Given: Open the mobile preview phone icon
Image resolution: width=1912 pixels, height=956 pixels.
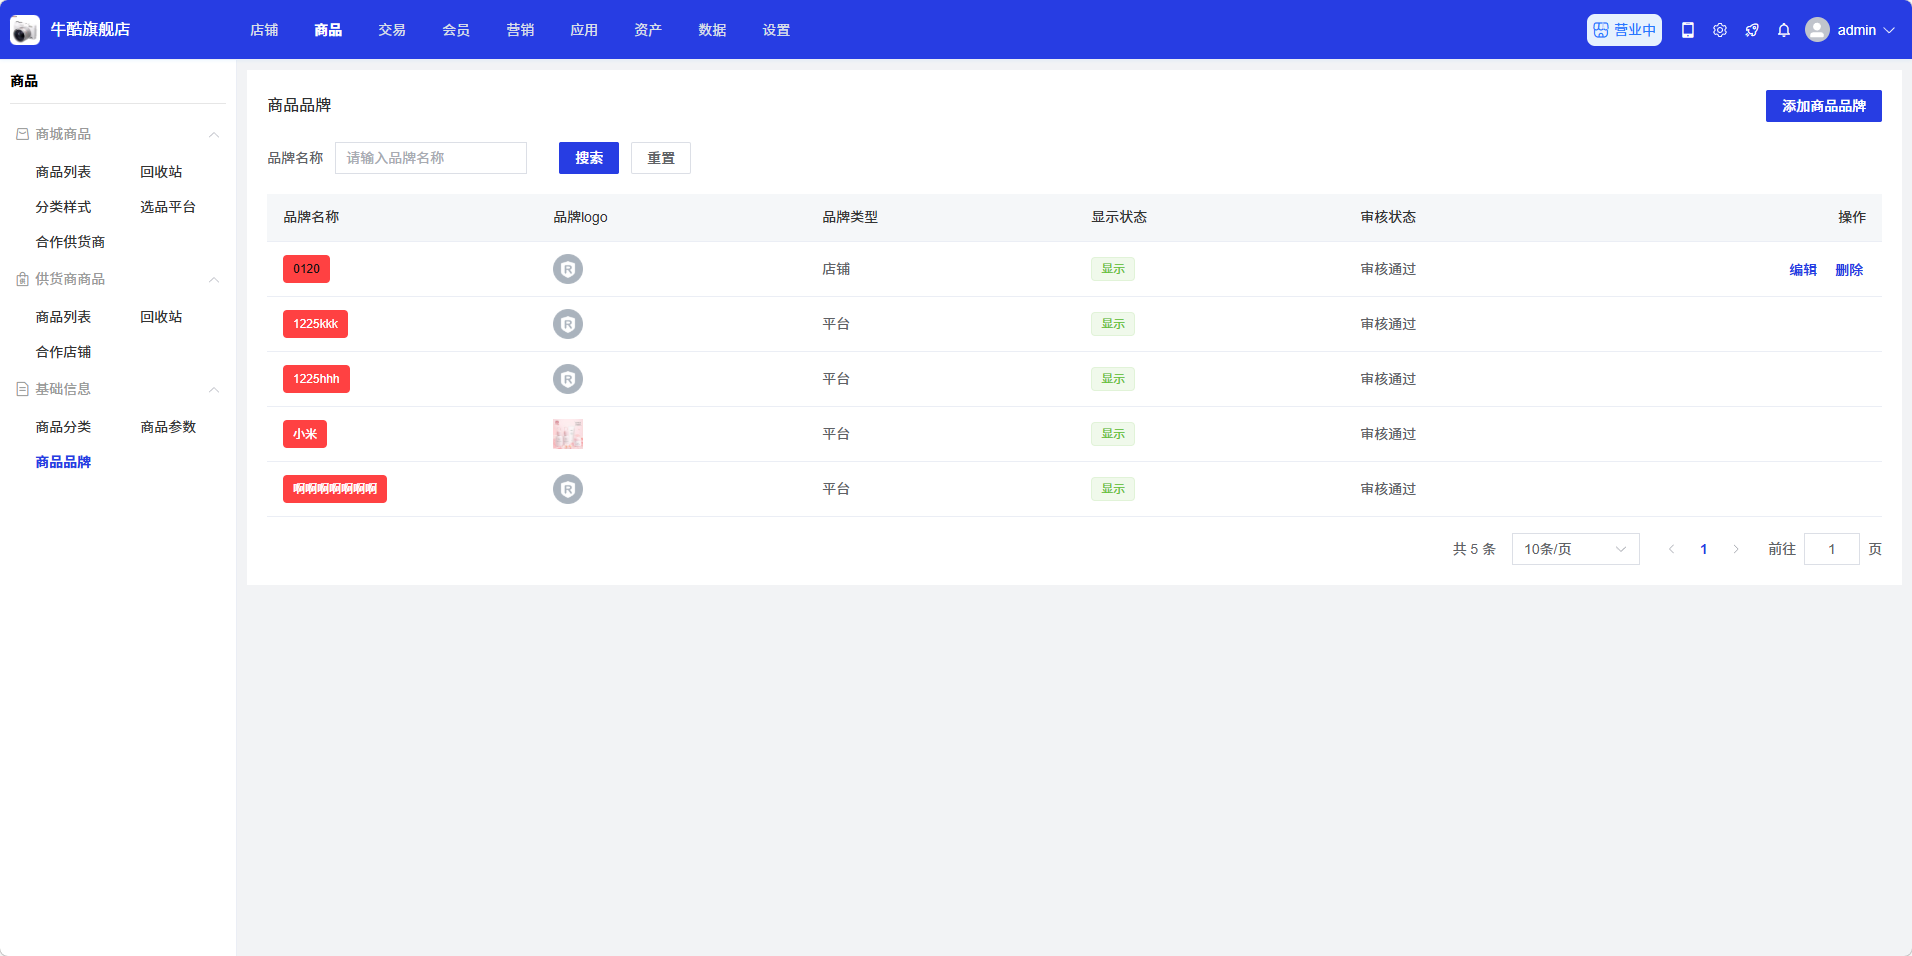Looking at the screenshot, I should coord(1688,30).
